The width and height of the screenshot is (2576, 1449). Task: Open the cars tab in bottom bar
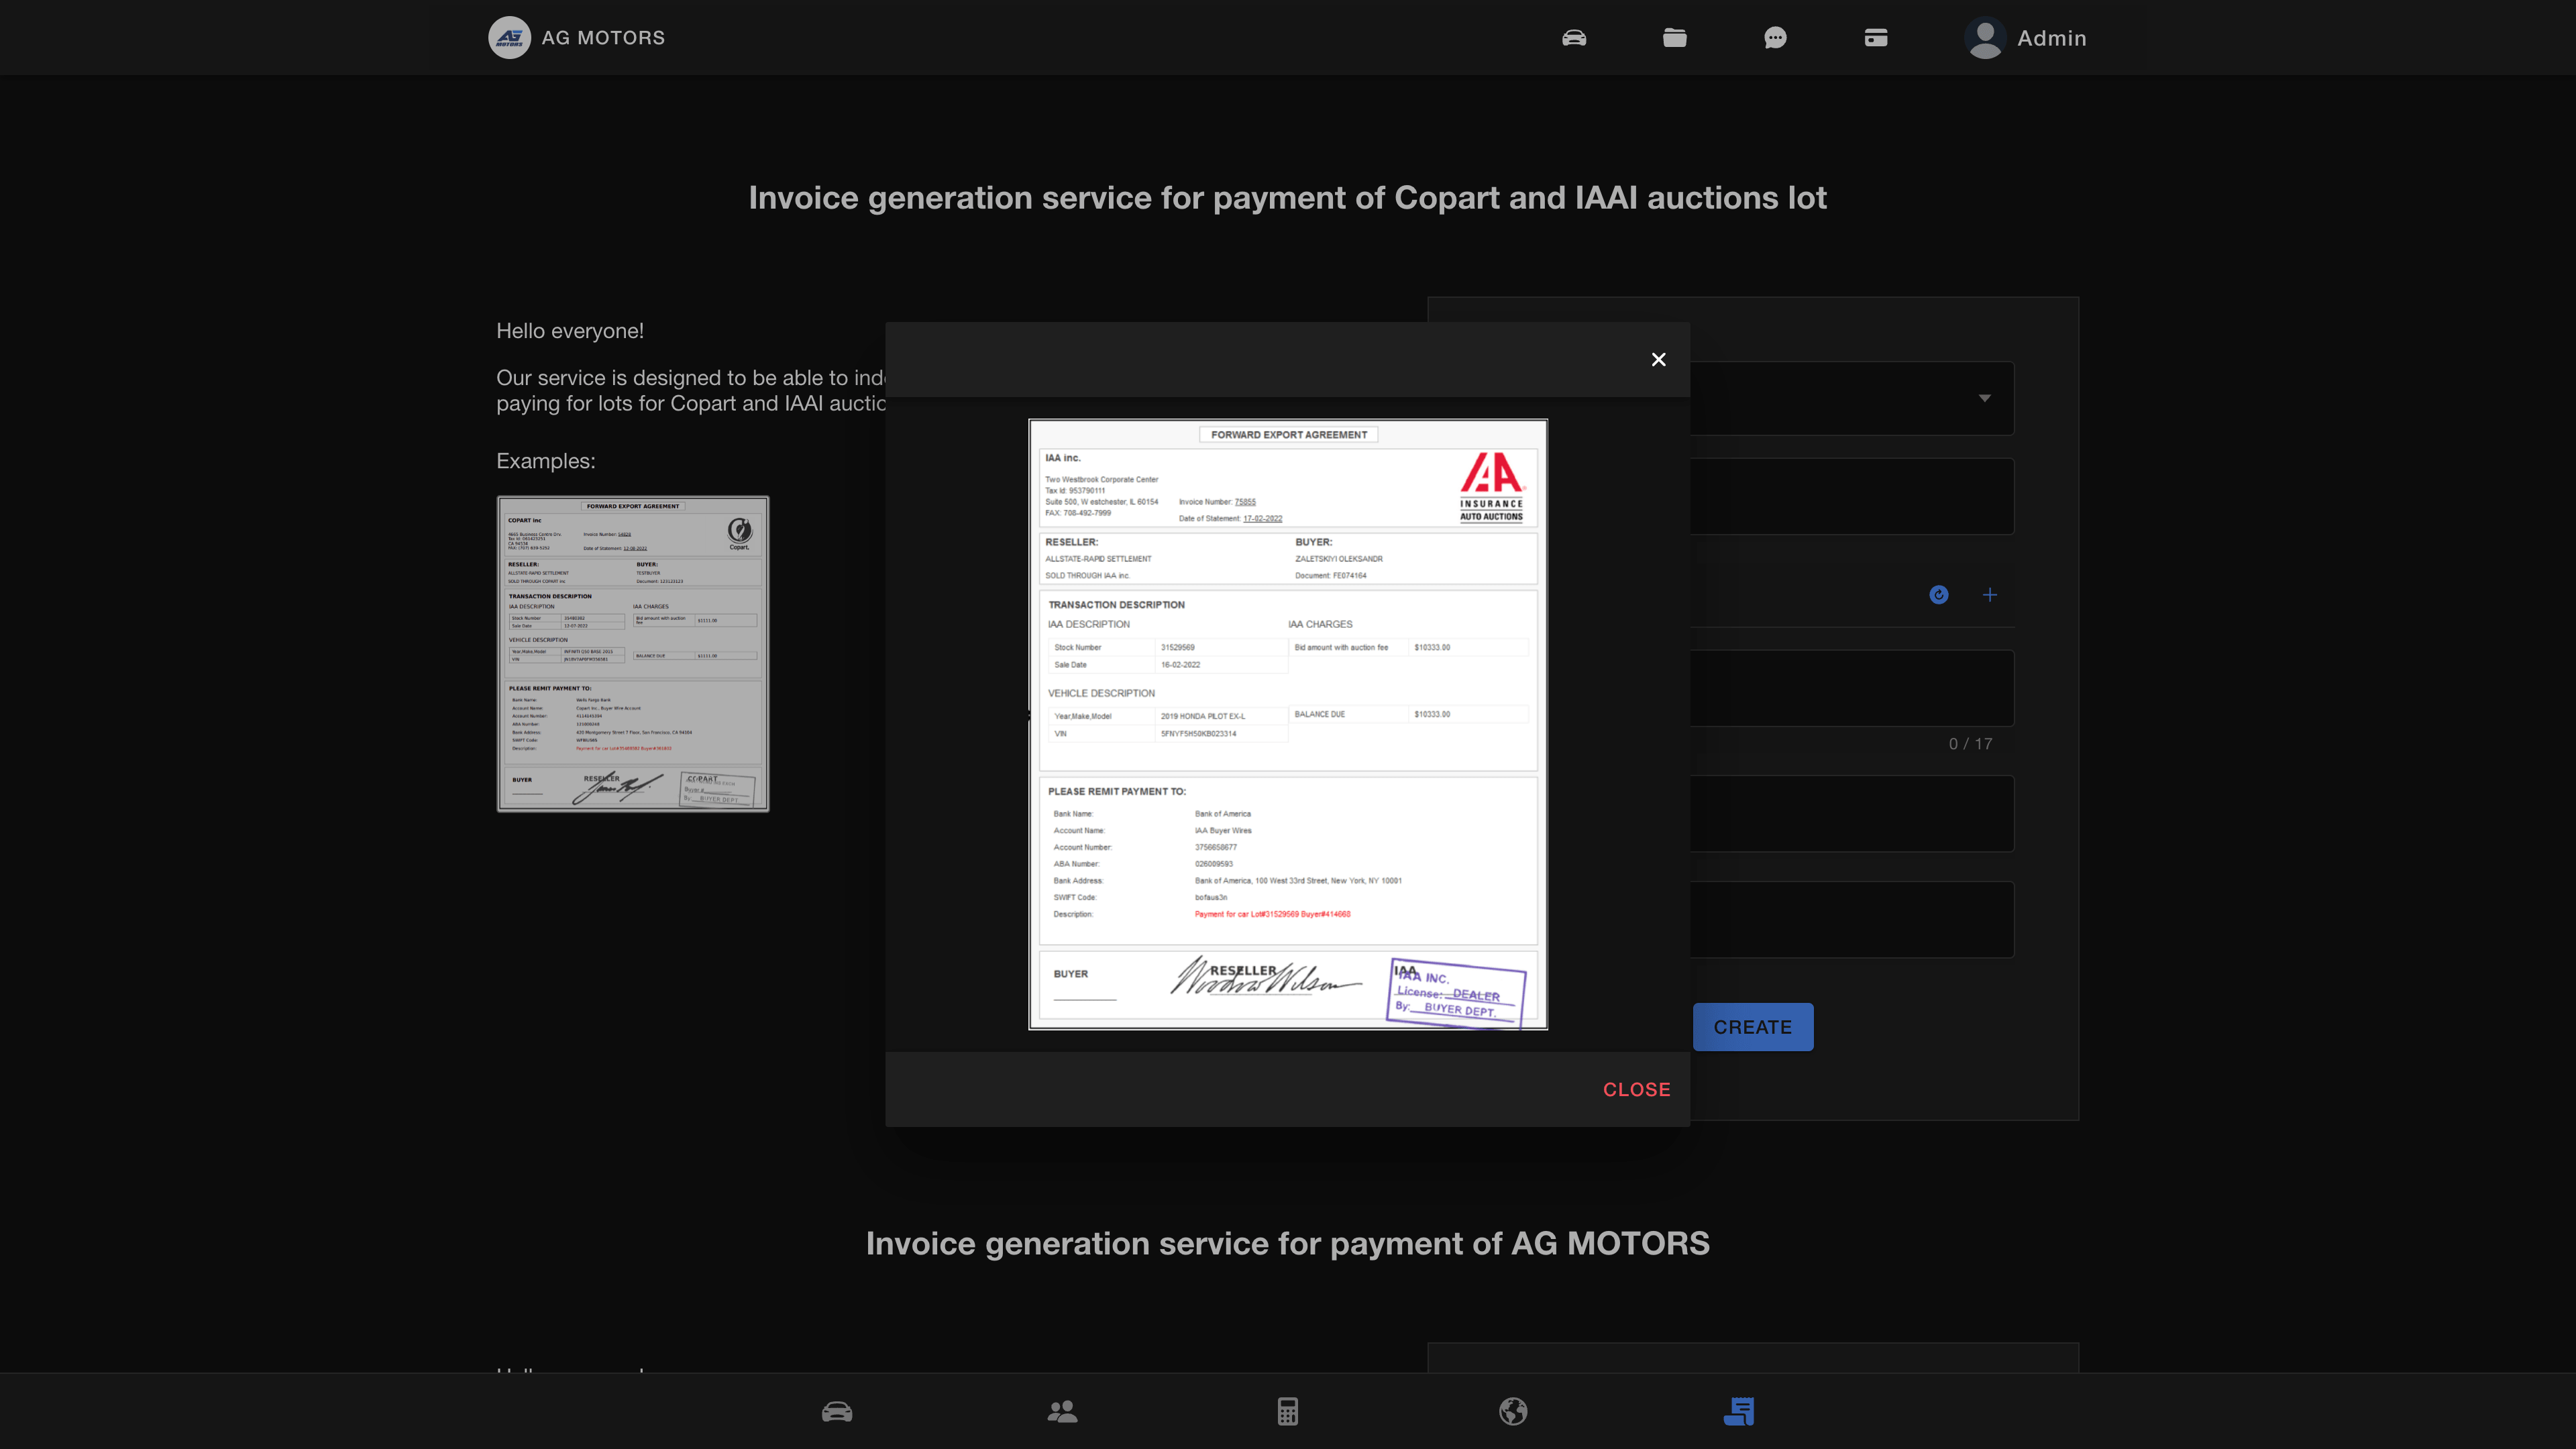(x=837, y=1411)
